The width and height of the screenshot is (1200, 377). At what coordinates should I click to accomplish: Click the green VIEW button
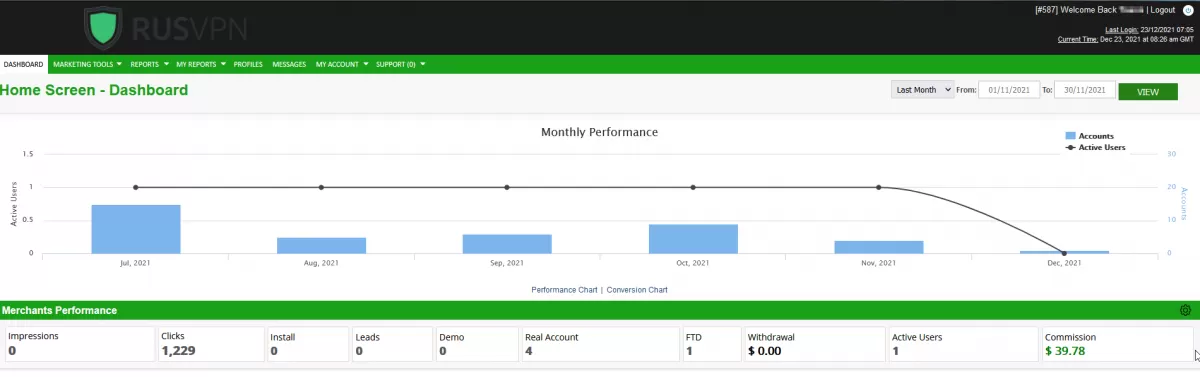point(1148,91)
